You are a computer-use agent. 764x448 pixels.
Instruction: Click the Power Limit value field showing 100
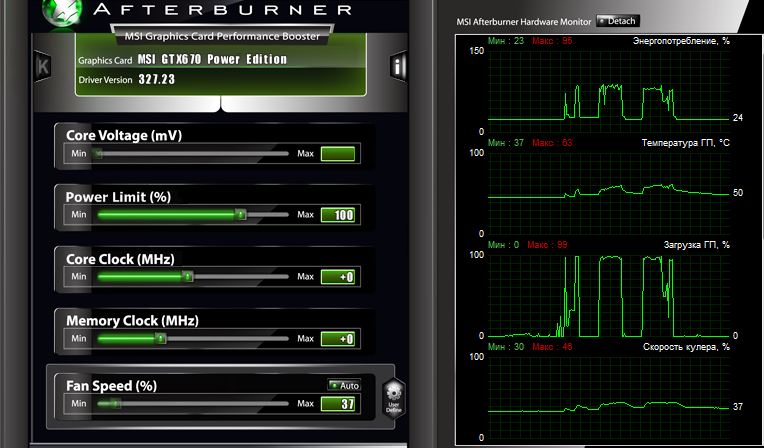tap(338, 215)
